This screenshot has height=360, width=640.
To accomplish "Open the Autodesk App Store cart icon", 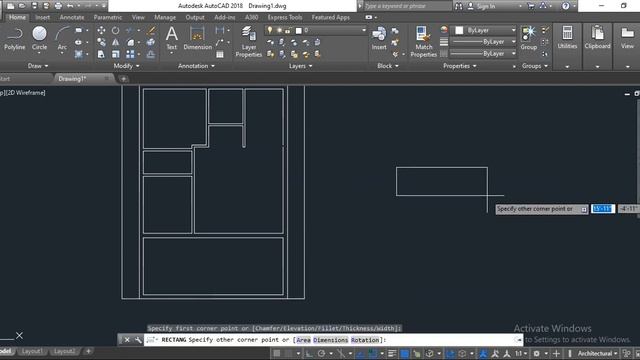I will point(531,6).
